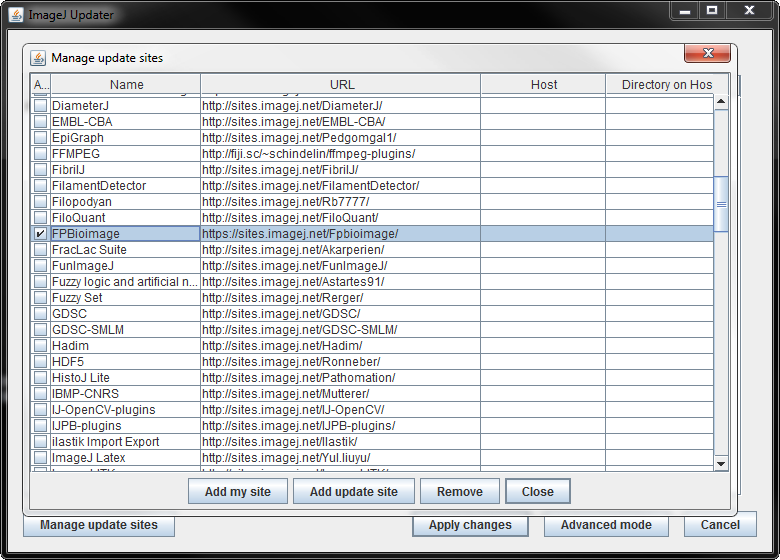Click the scrollbar up arrow

[721, 102]
